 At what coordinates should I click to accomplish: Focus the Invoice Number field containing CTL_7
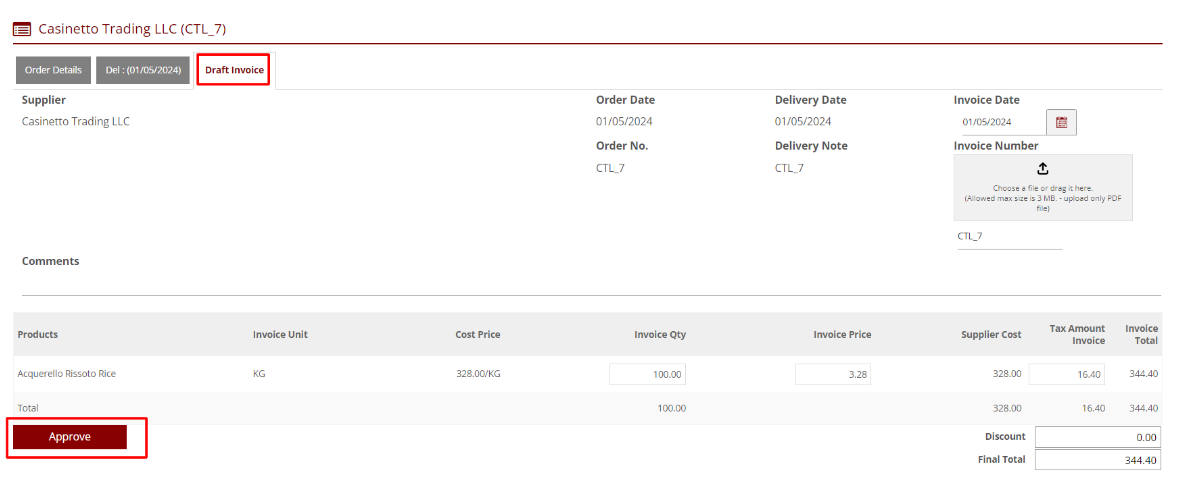tap(1008, 237)
